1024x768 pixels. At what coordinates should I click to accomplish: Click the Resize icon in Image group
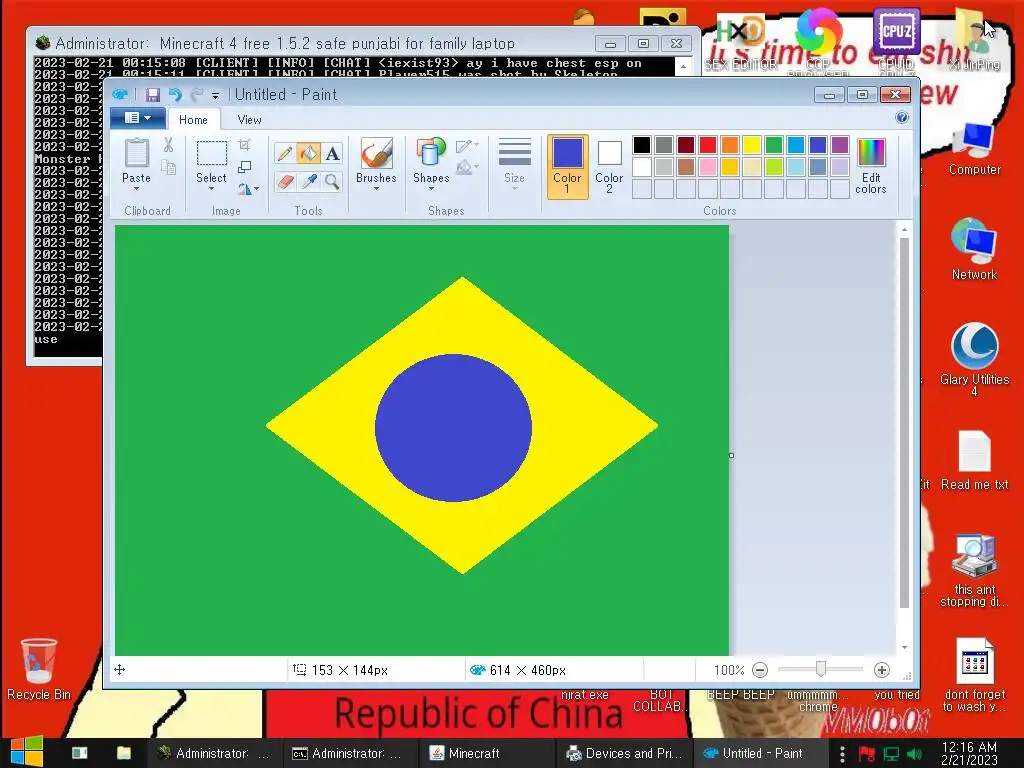[x=244, y=167]
